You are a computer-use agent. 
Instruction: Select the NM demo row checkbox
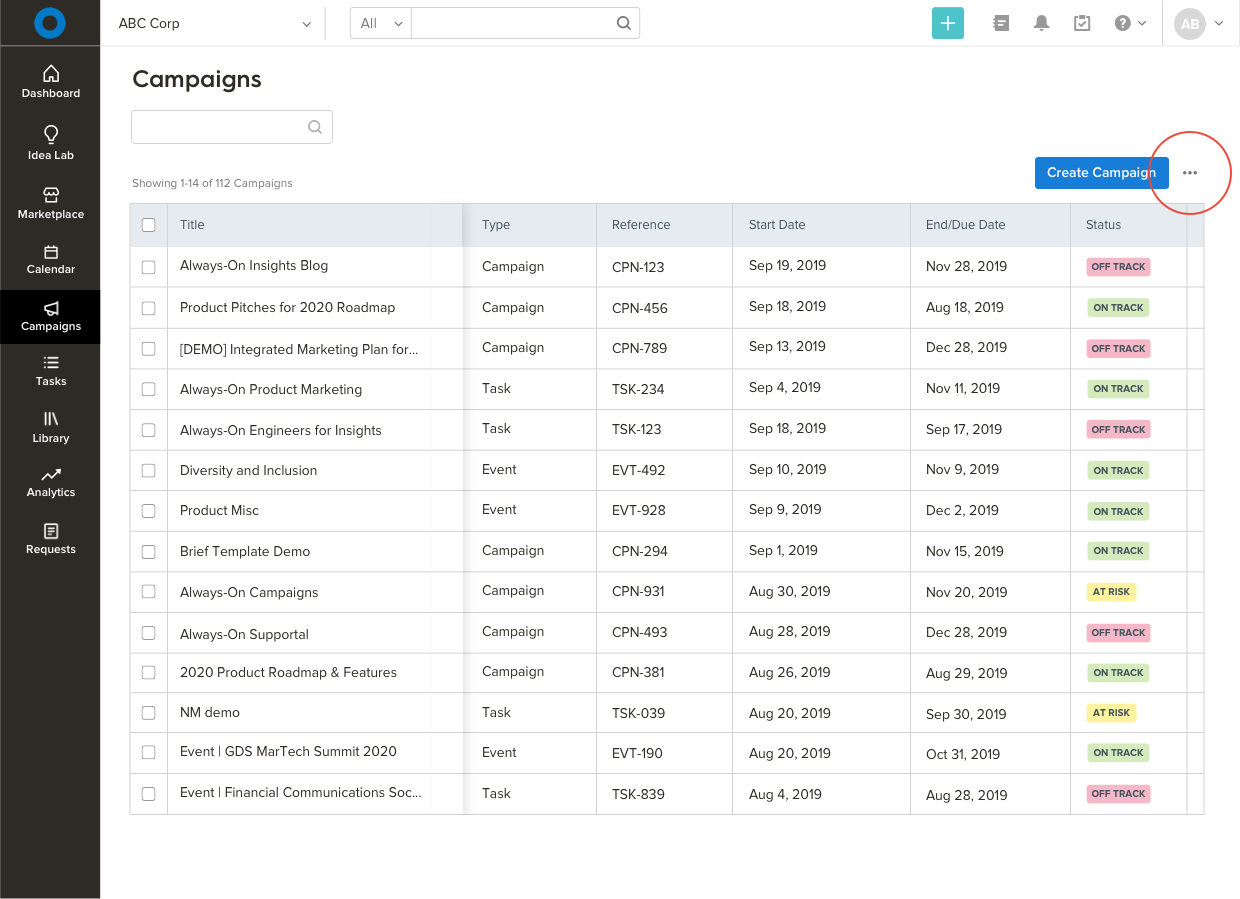coord(149,713)
